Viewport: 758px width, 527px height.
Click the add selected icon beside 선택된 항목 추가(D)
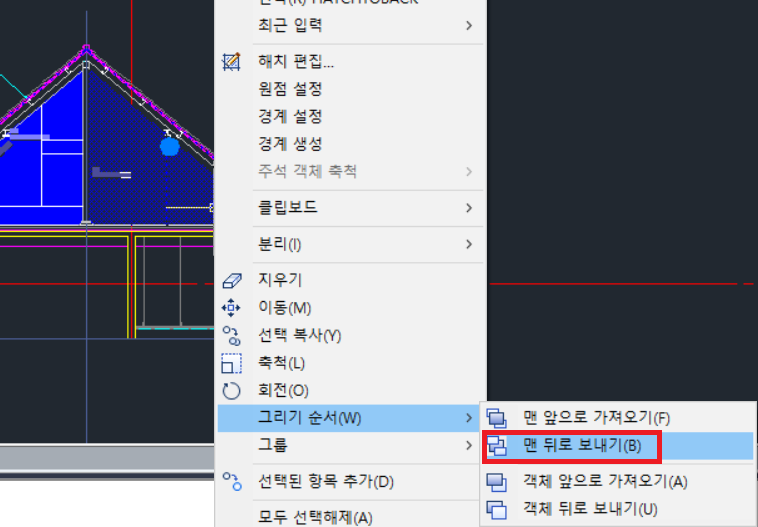pyautogui.click(x=232, y=482)
